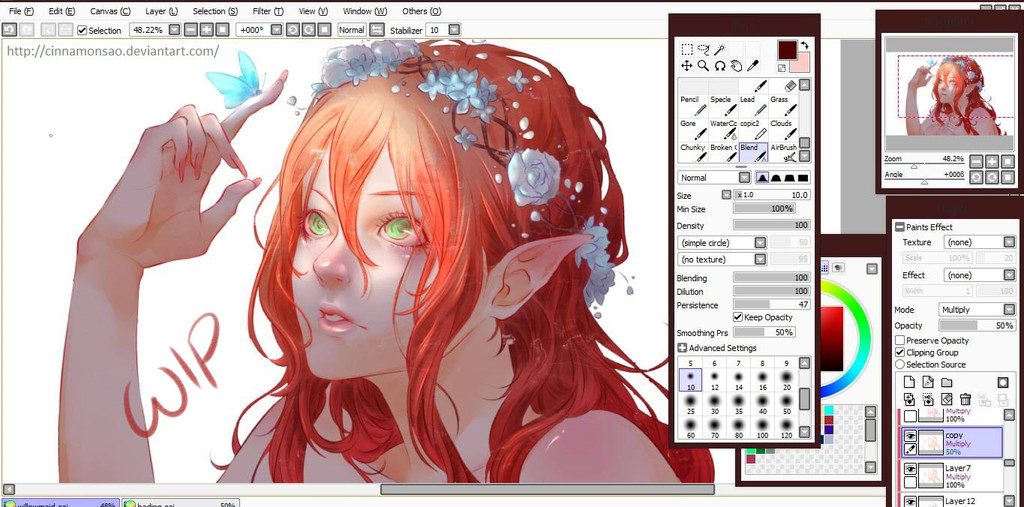The height and width of the screenshot is (507, 1024).
Task: Open the rotation angle +000° dropdown
Action: [x=276, y=29]
